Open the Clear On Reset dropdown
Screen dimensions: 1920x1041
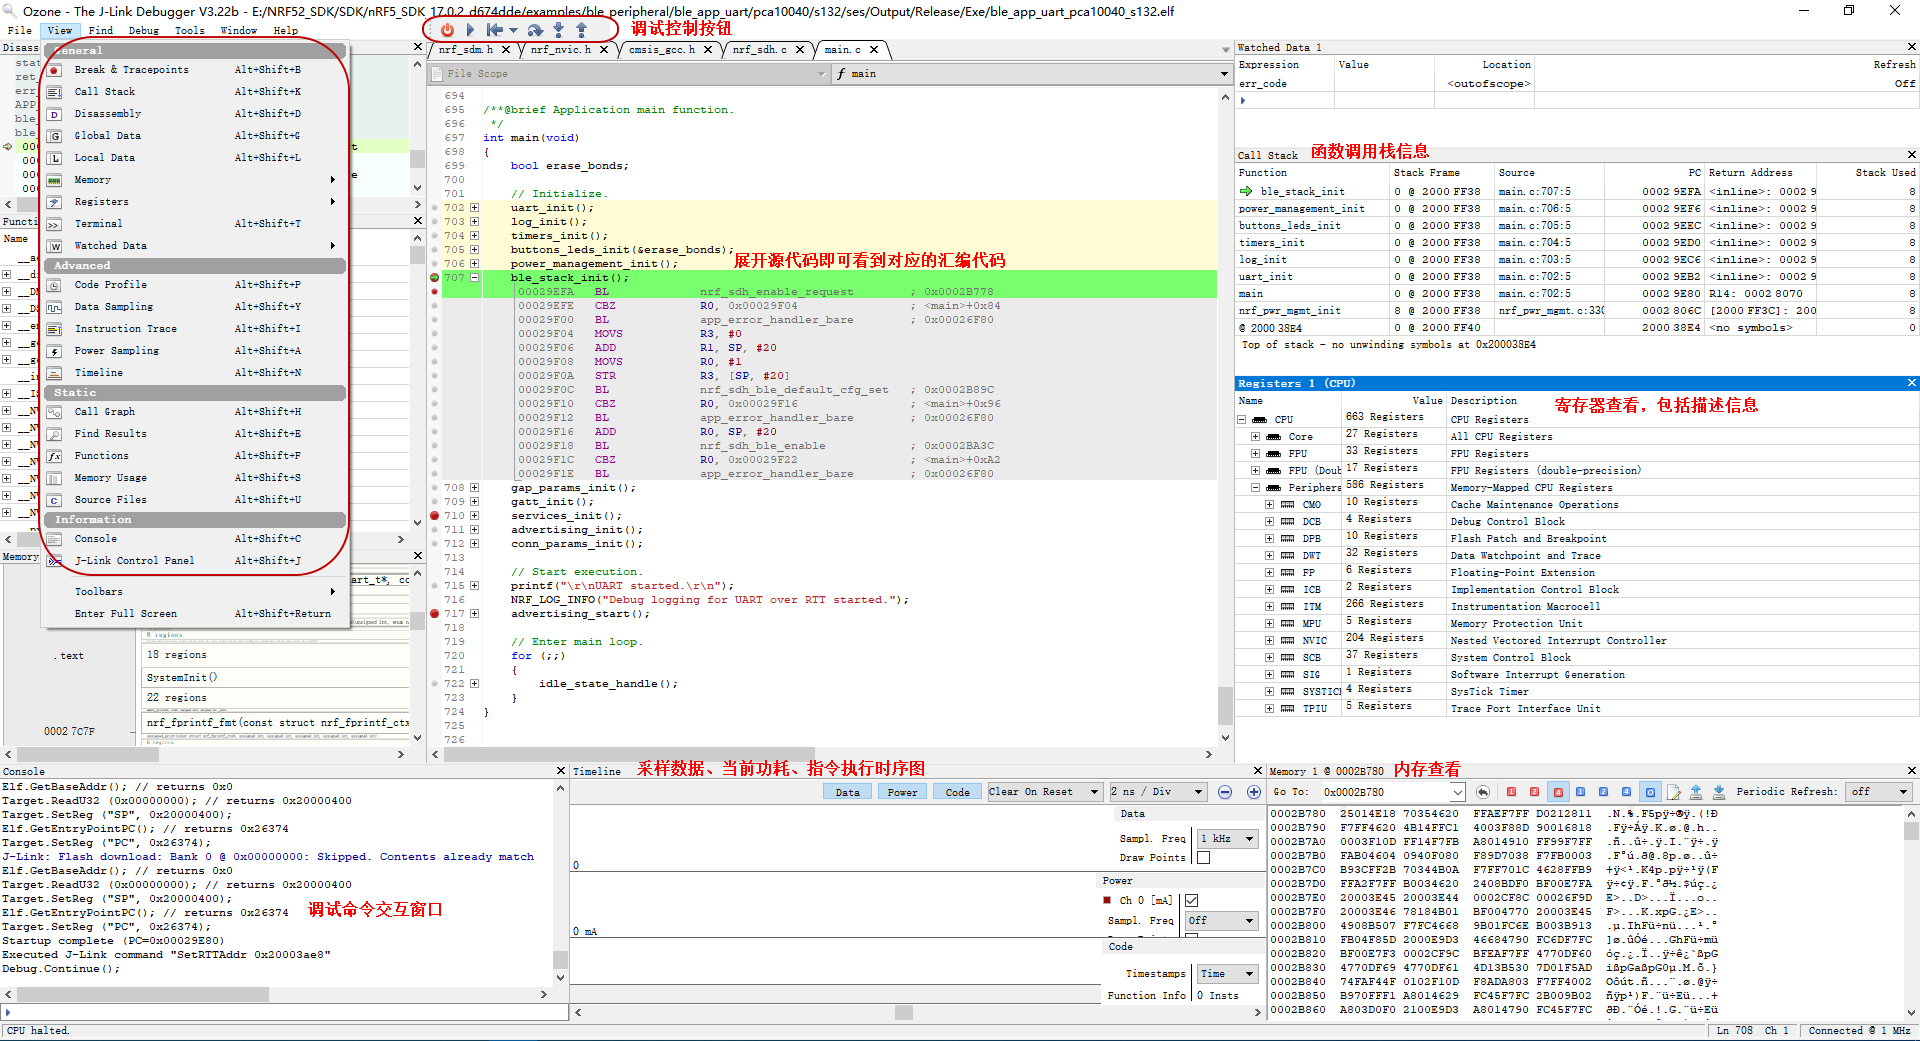click(x=1044, y=792)
